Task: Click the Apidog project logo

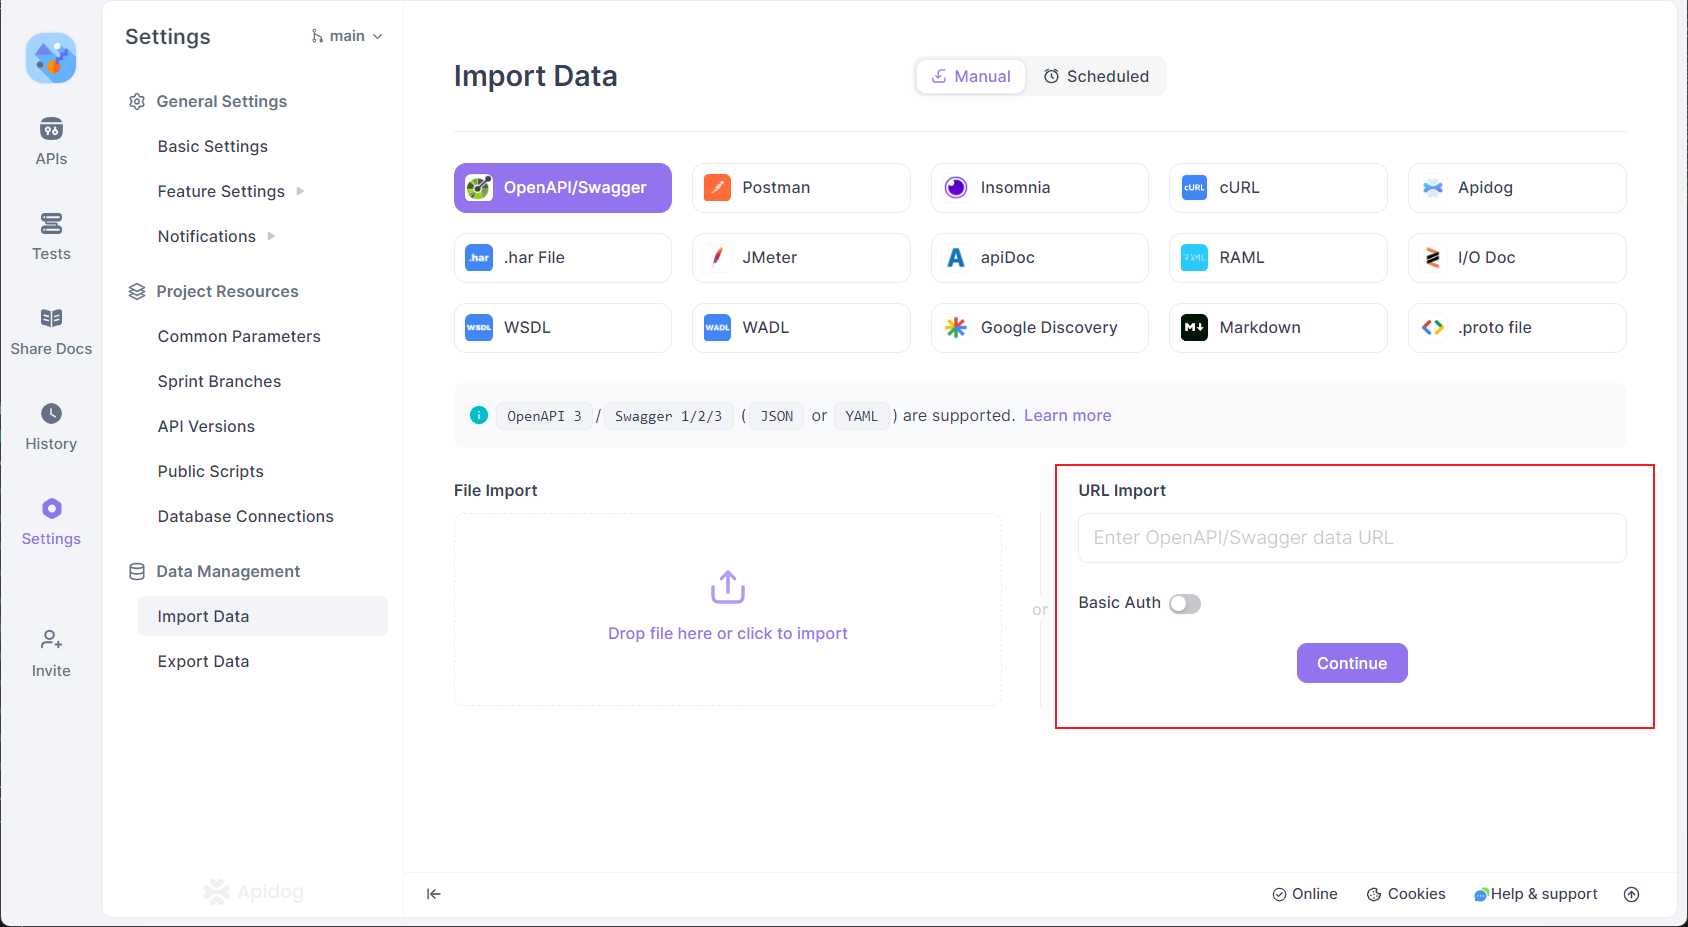Action: (x=50, y=58)
